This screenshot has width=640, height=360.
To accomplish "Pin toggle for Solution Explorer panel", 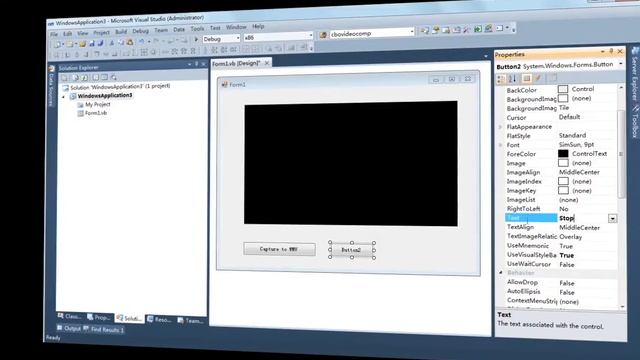I will click(197, 64).
